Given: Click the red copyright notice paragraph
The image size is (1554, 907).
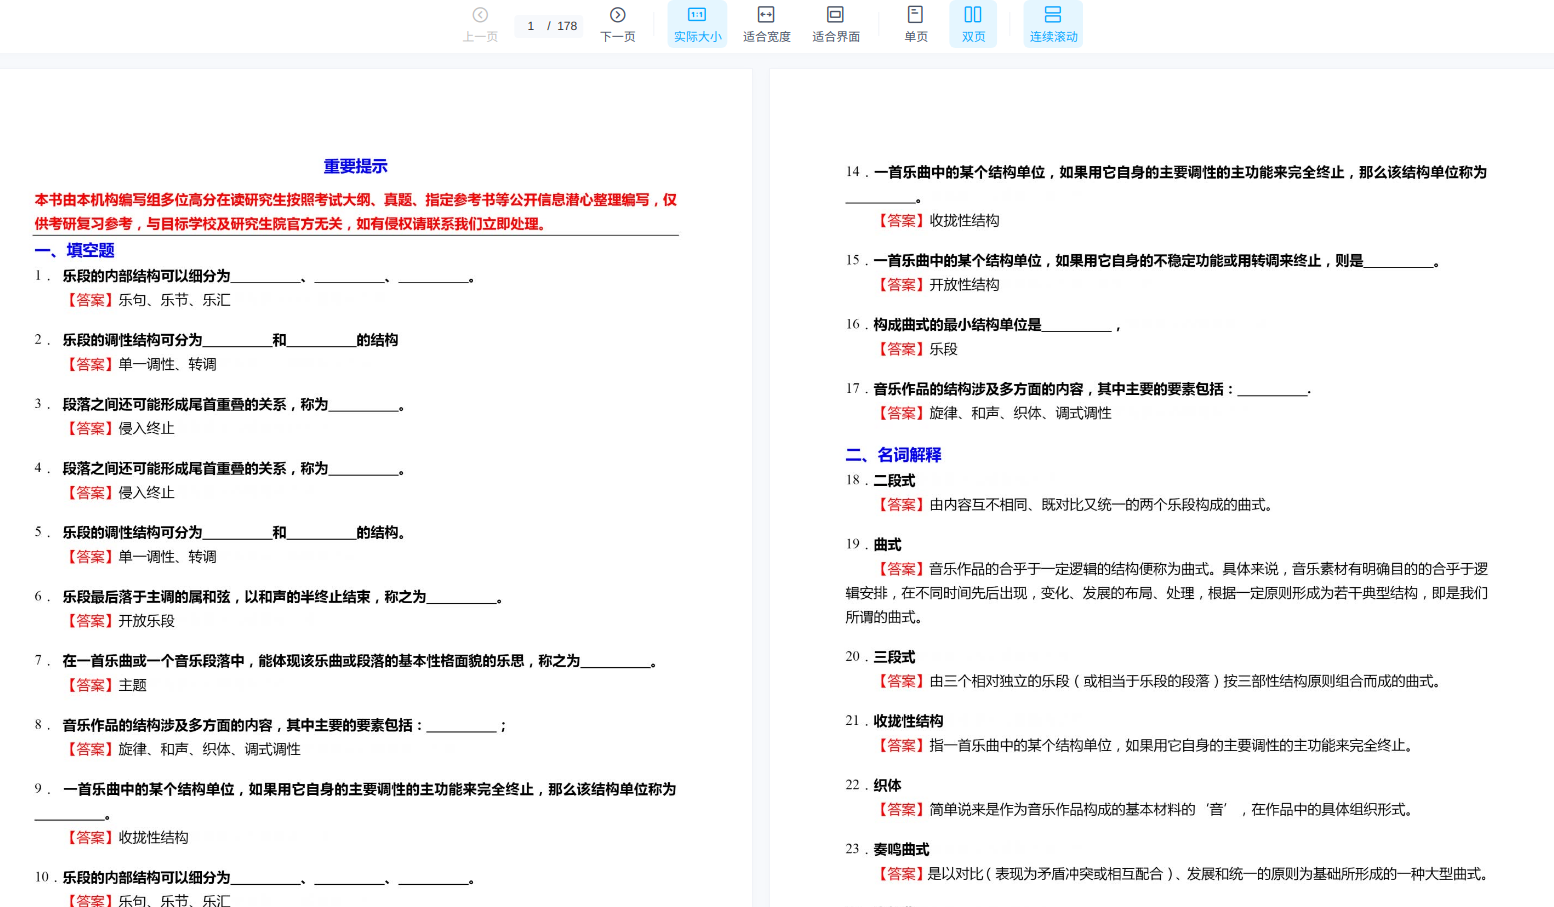Looking at the screenshot, I should click(355, 212).
